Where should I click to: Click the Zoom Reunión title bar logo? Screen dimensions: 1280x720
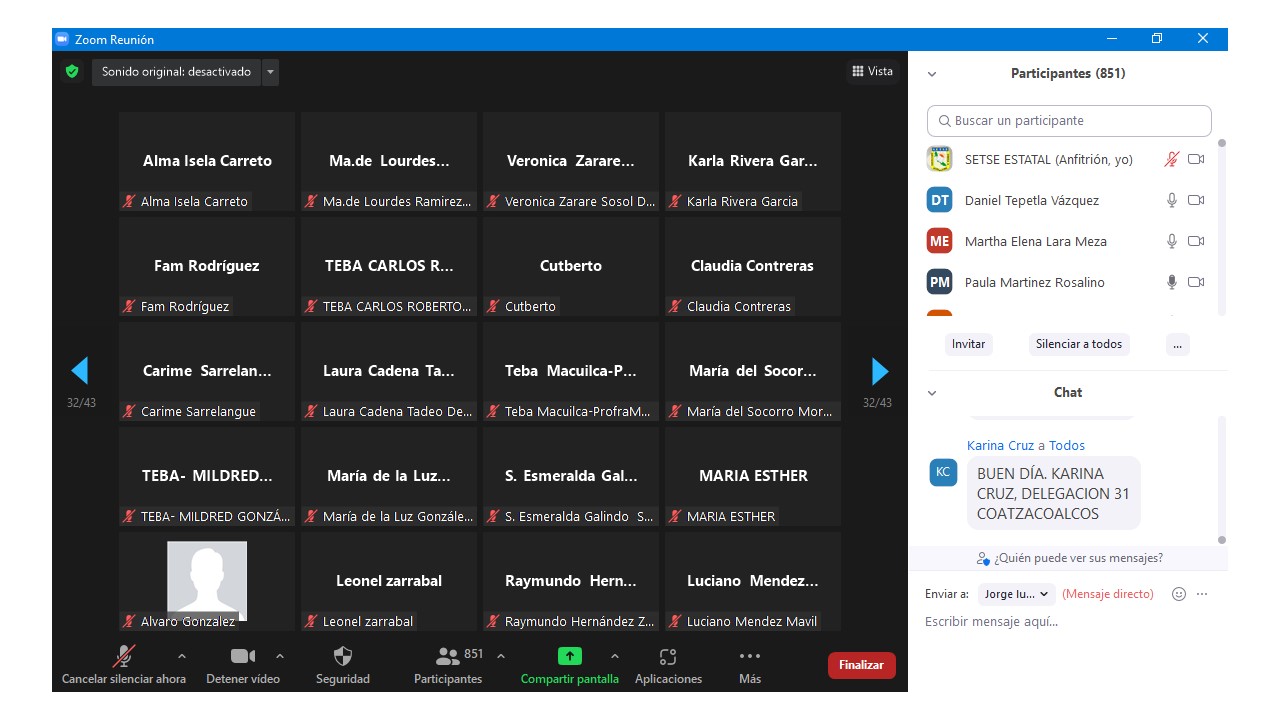coord(62,39)
